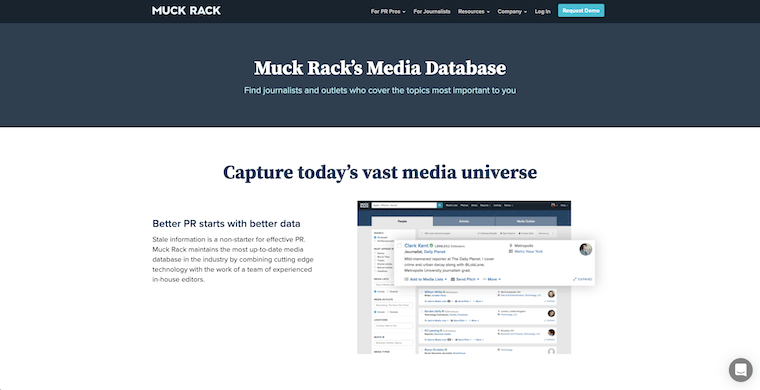Click the Log In link
Viewport: 760px width, 390px height.
pos(542,11)
